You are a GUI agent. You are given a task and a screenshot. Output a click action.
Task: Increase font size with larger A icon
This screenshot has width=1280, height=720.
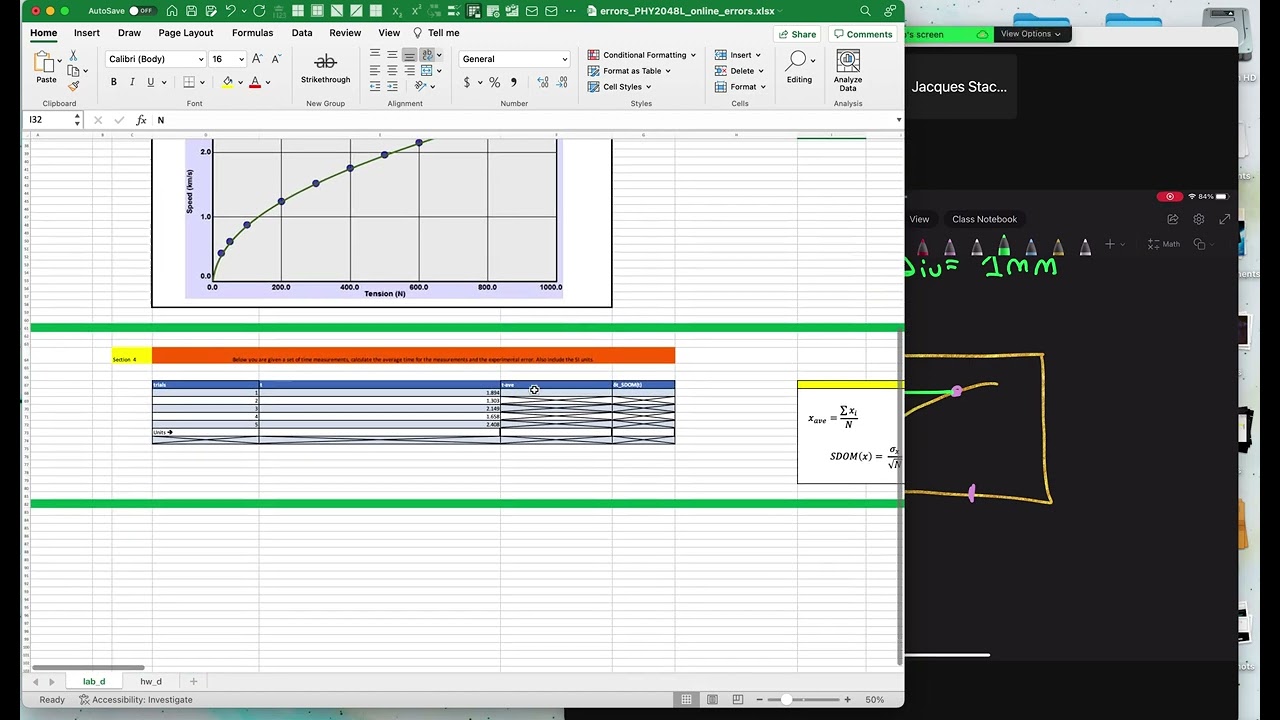click(x=256, y=59)
